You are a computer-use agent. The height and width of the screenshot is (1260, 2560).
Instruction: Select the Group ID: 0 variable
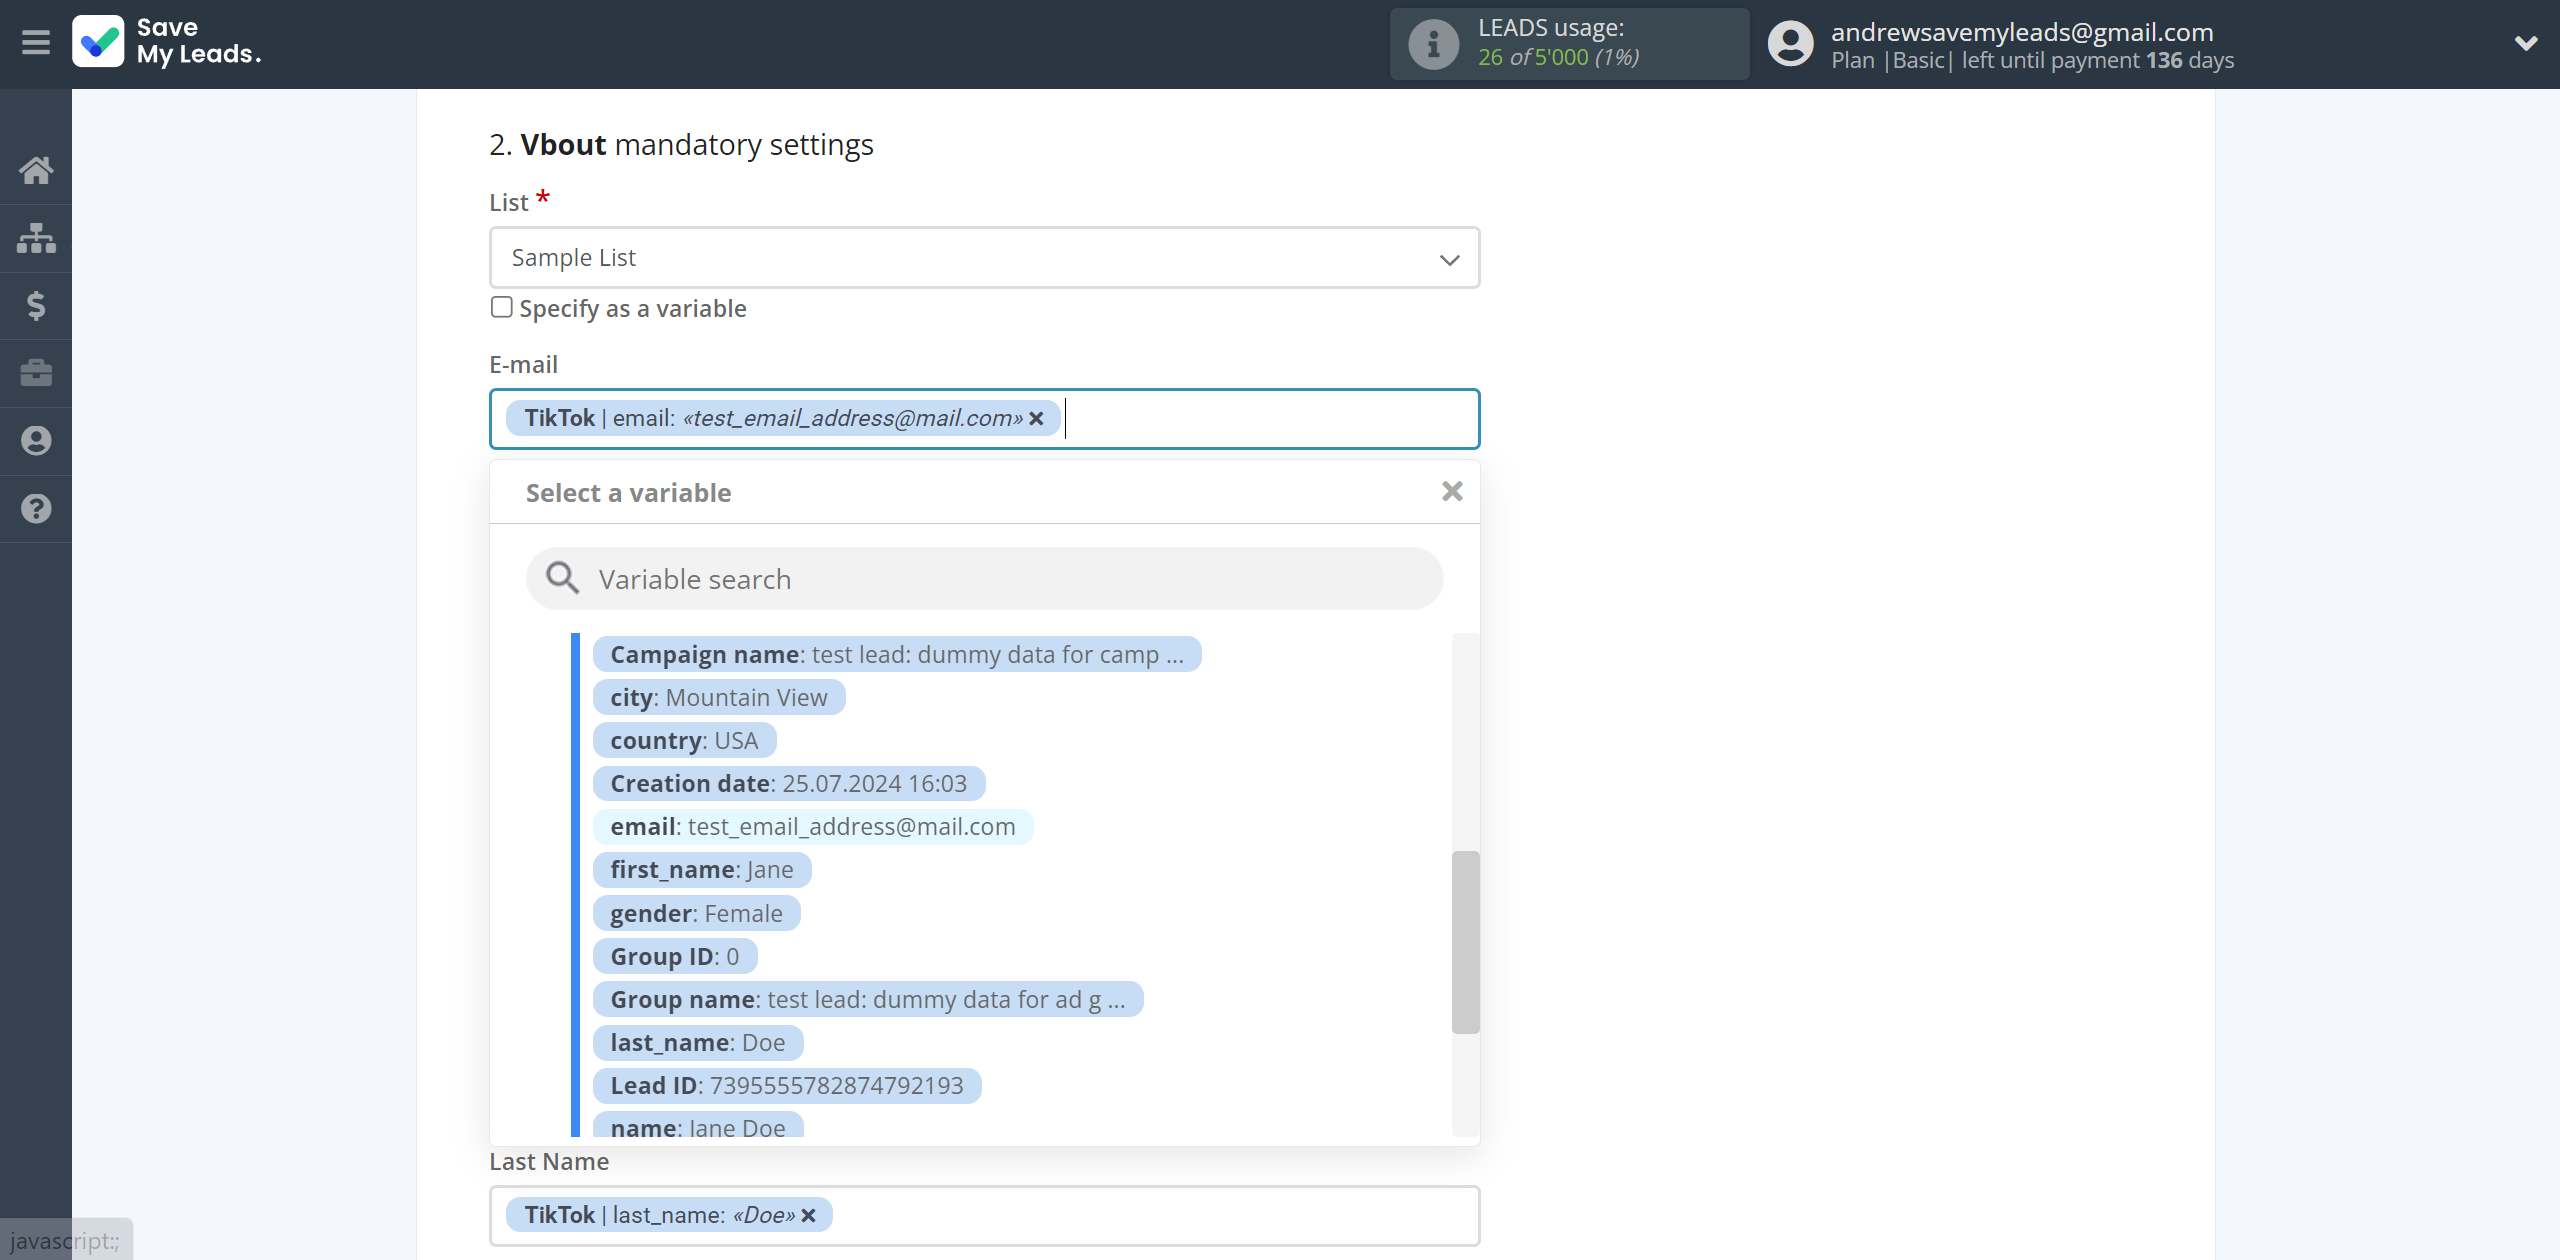point(675,957)
